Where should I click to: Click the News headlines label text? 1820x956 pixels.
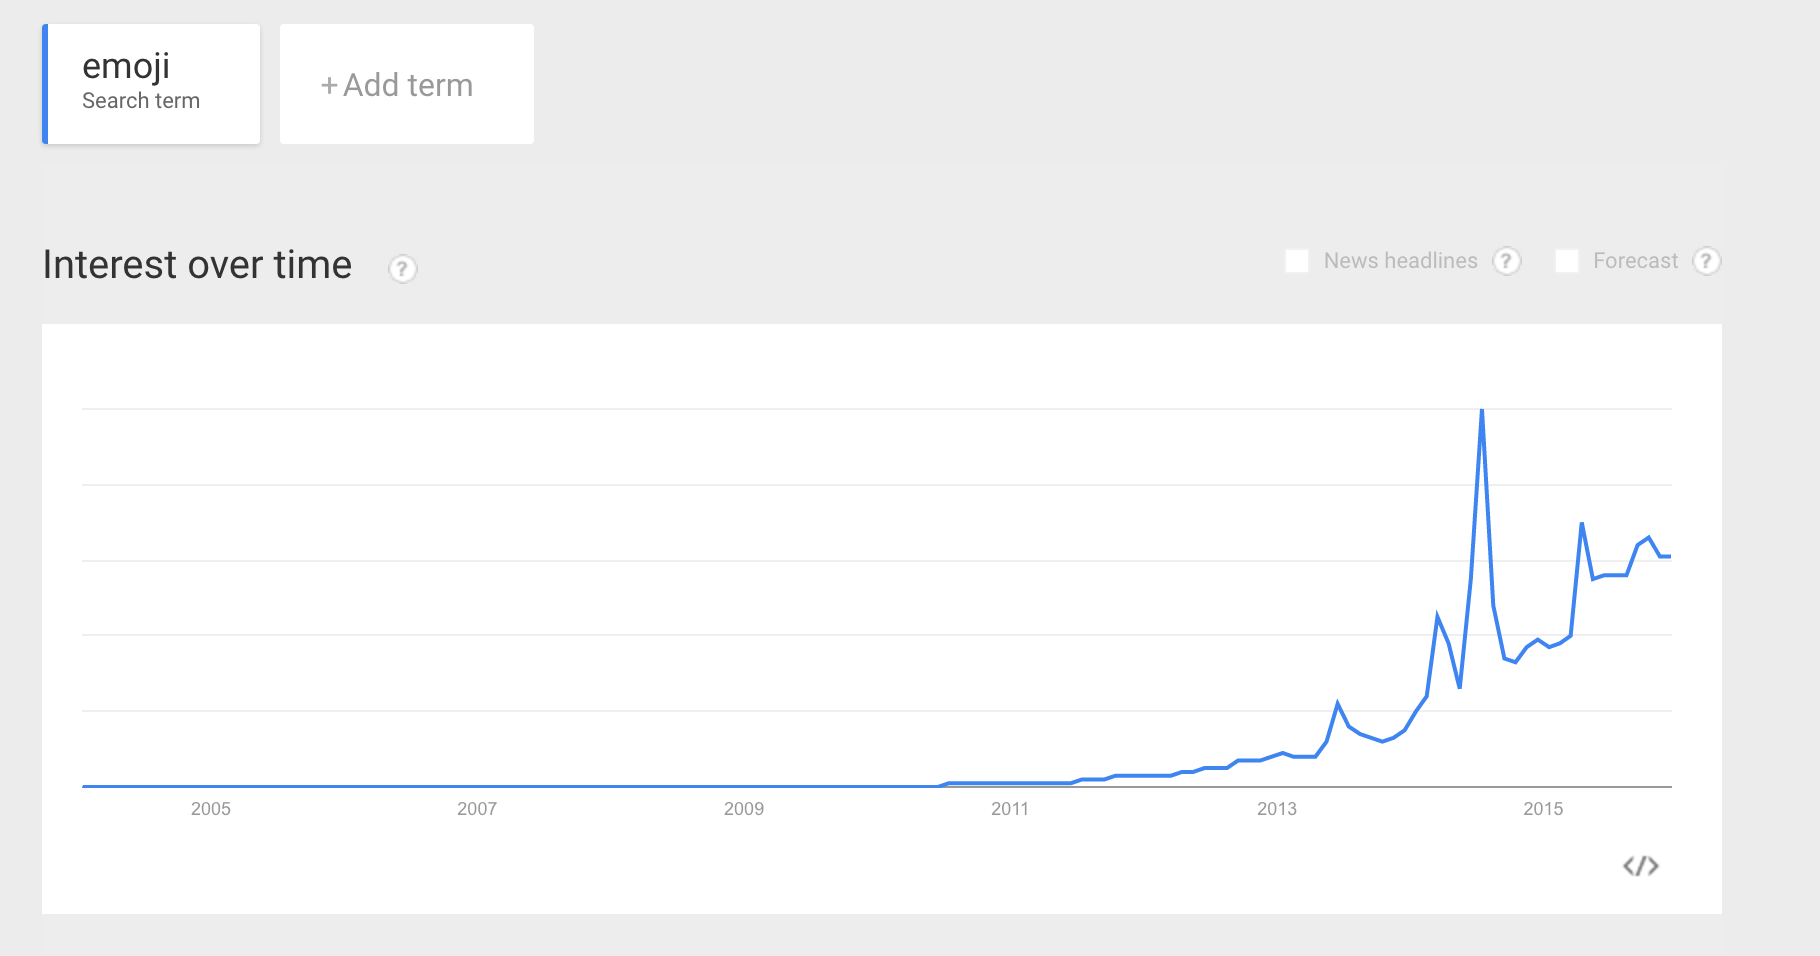(x=1400, y=261)
